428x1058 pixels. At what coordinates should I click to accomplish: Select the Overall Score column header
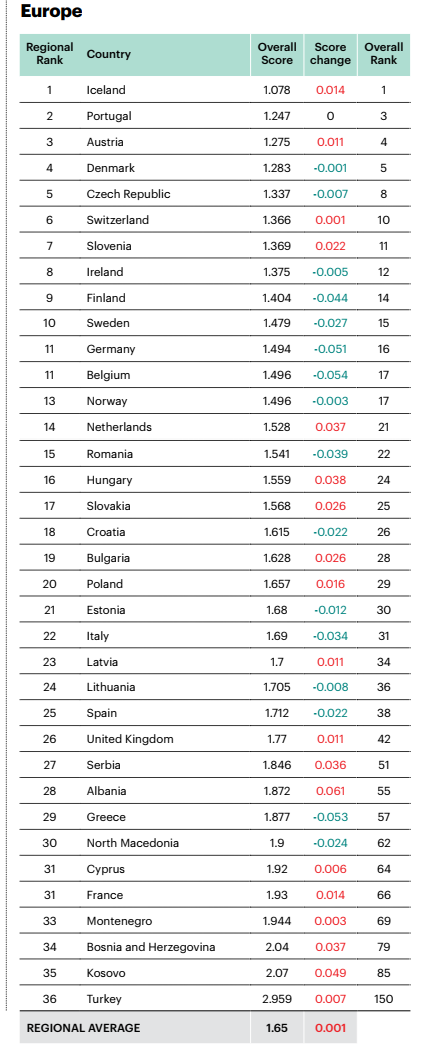point(277,54)
